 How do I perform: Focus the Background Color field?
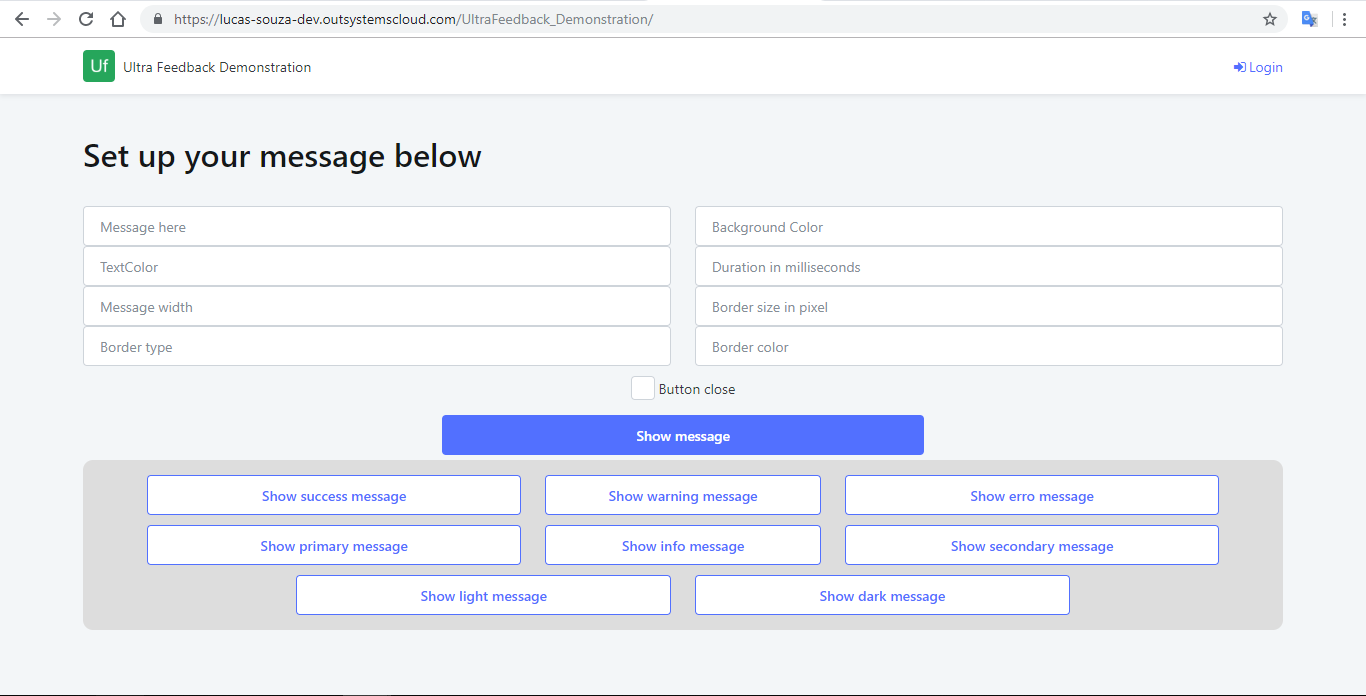pos(989,226)
